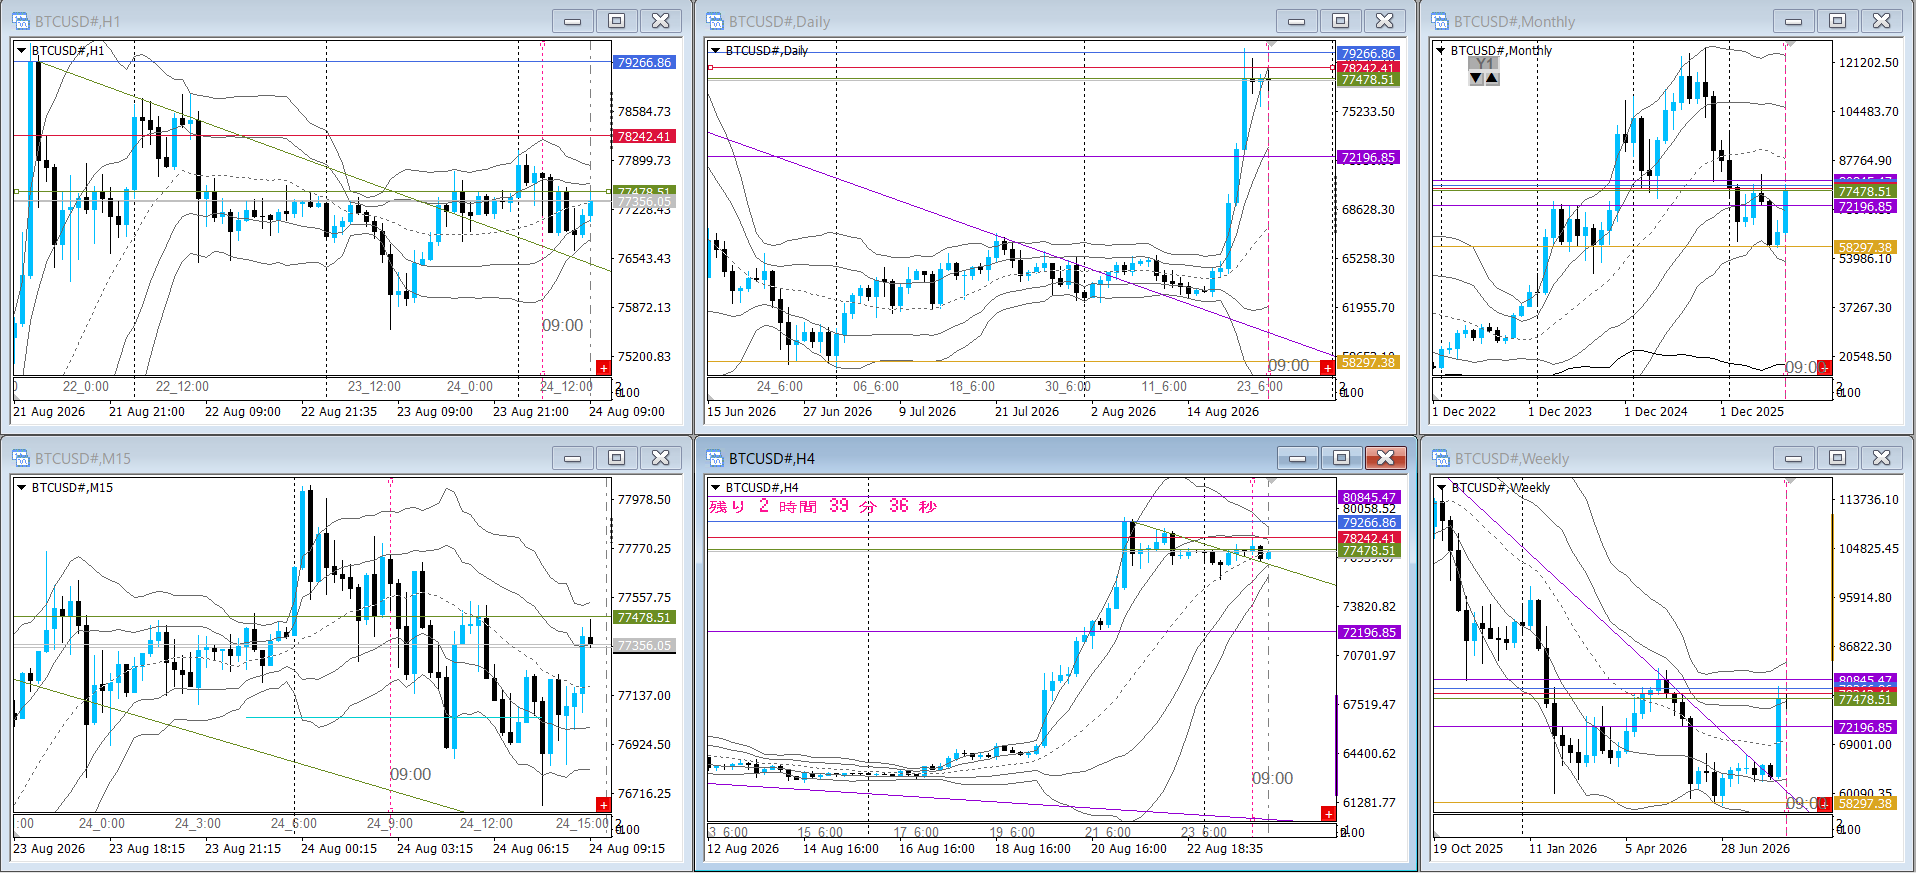
Task: Minimize the BTCUSD#,H4 chart window
Action: [1298, 458]
